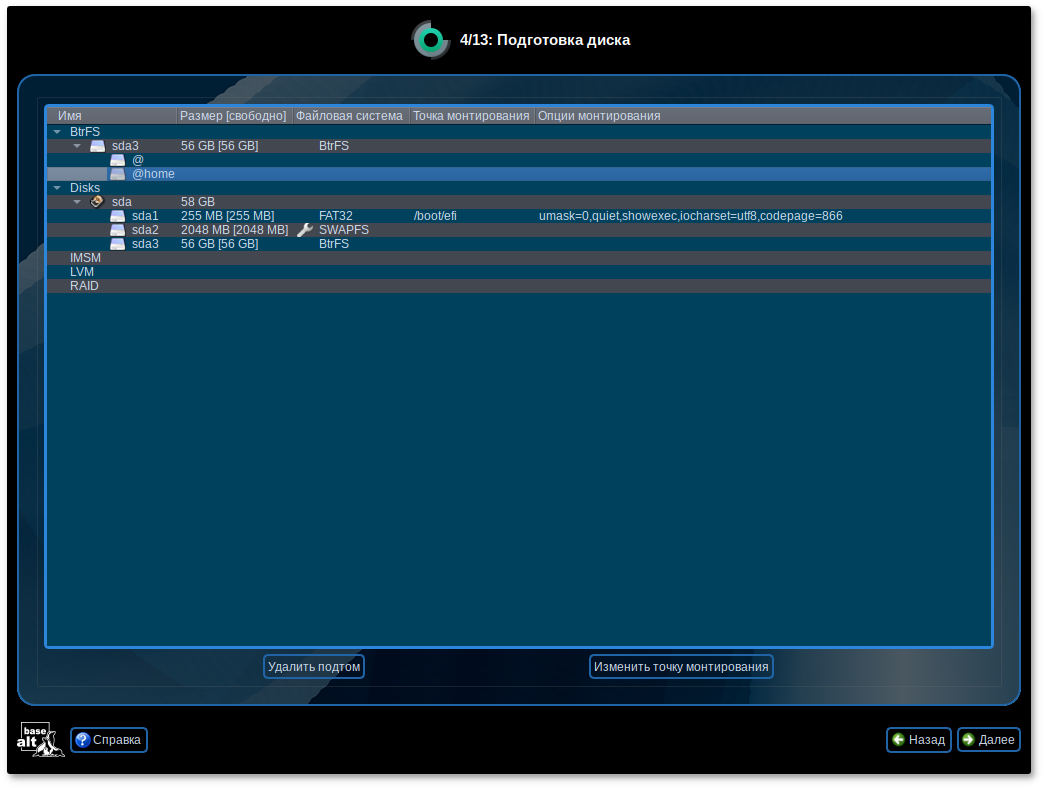Click the @ subvolume drive icon
This screenshot has height=788, width=1044.
[117, 160]
